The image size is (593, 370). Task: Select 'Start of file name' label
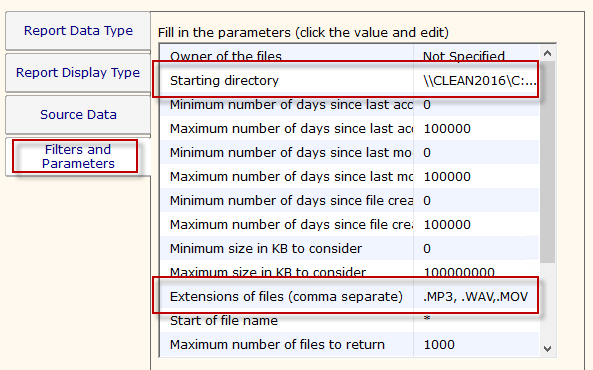[224, 321]
